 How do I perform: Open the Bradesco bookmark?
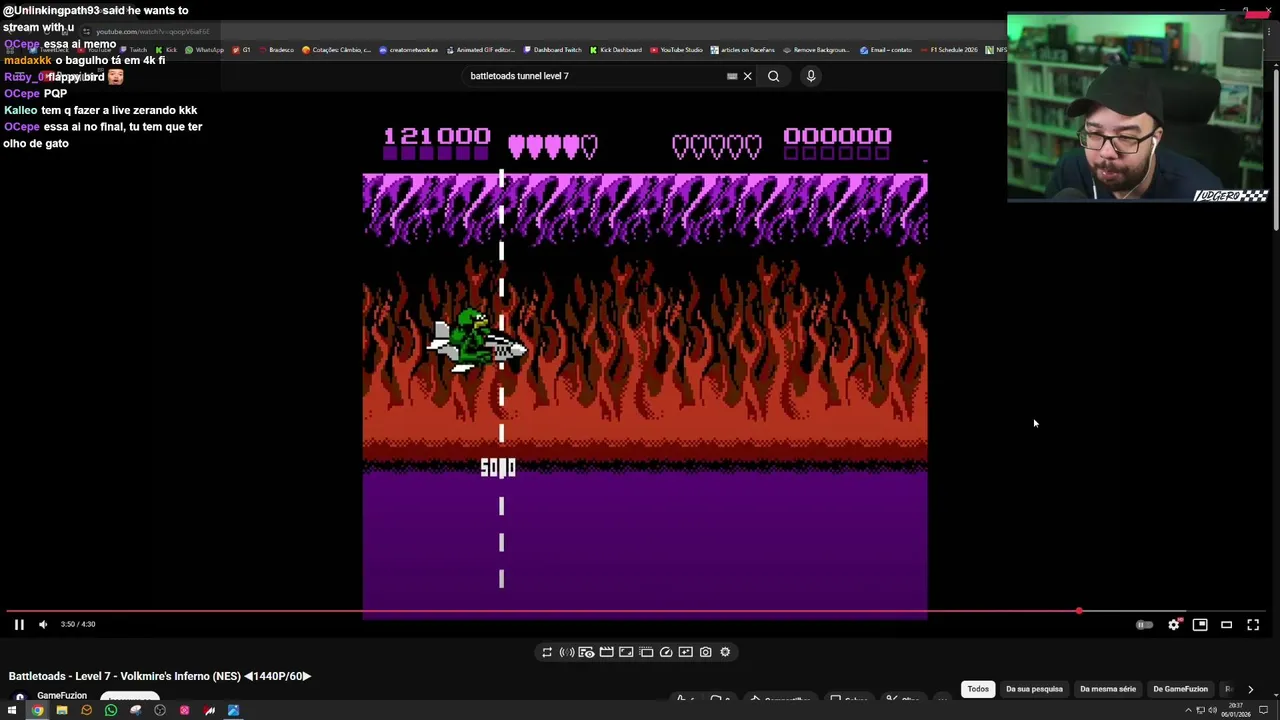click(x=276, y=50)
